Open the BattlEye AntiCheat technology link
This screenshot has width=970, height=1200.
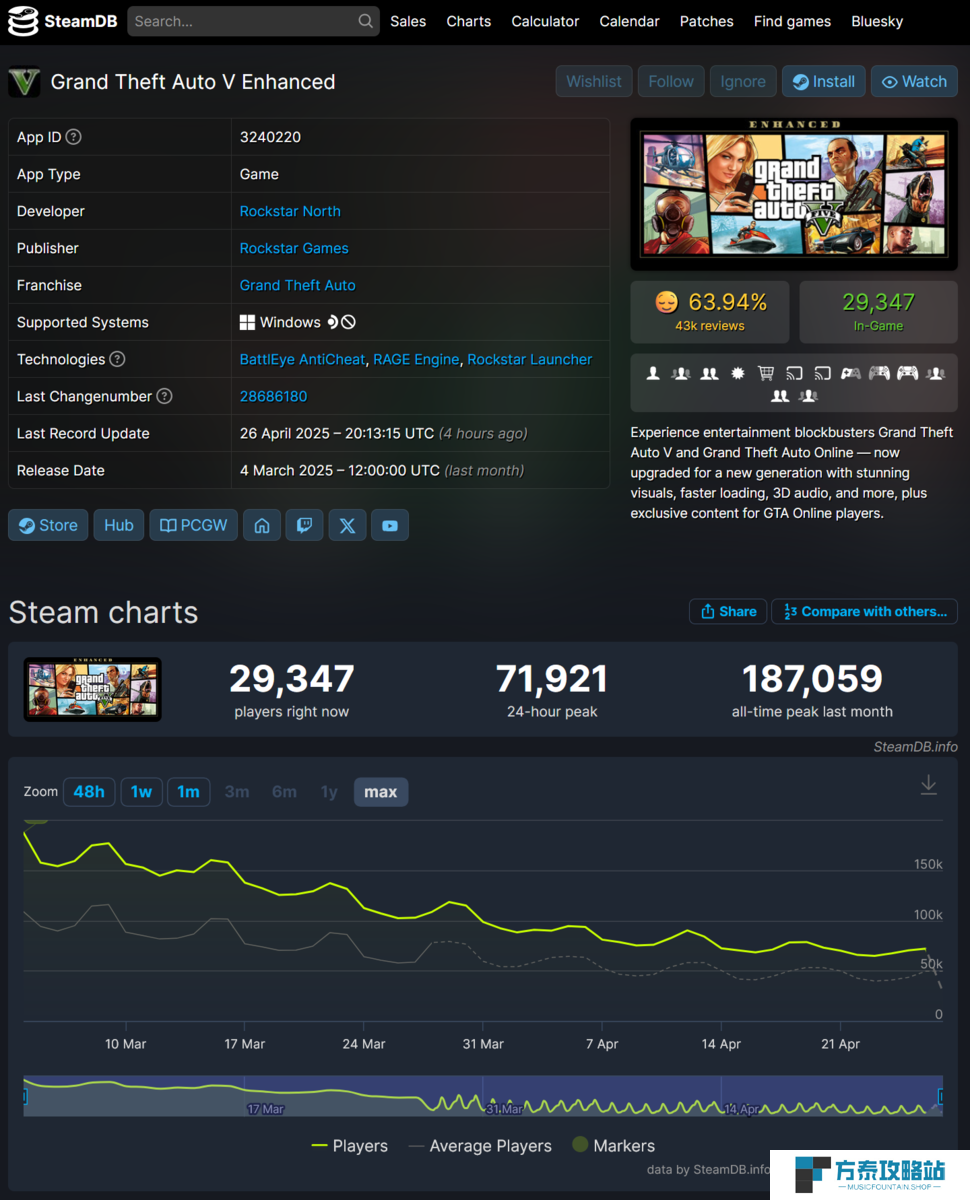302,359
